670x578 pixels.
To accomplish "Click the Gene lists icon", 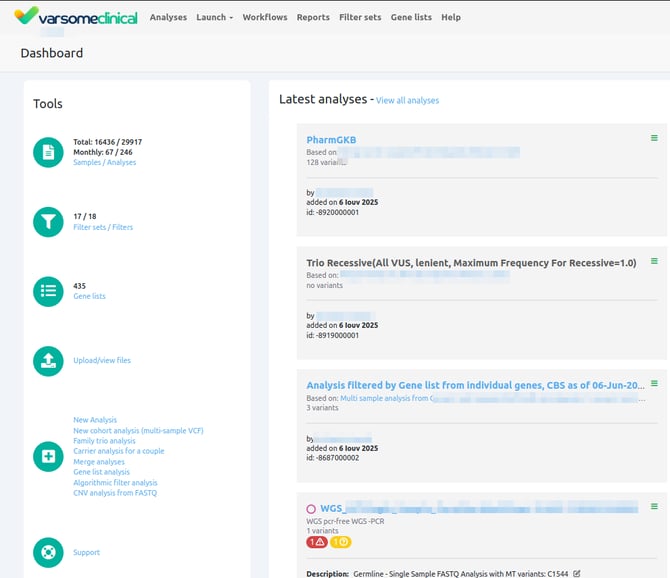I will point(48,291).
